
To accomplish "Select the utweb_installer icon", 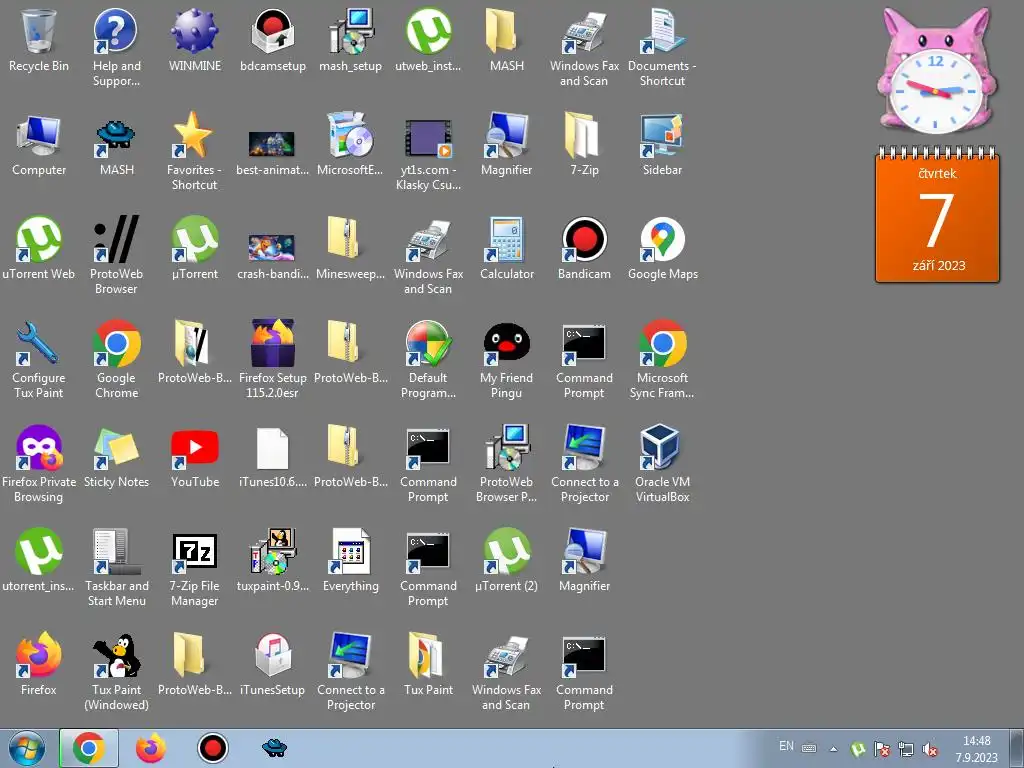I will point(428,31).
